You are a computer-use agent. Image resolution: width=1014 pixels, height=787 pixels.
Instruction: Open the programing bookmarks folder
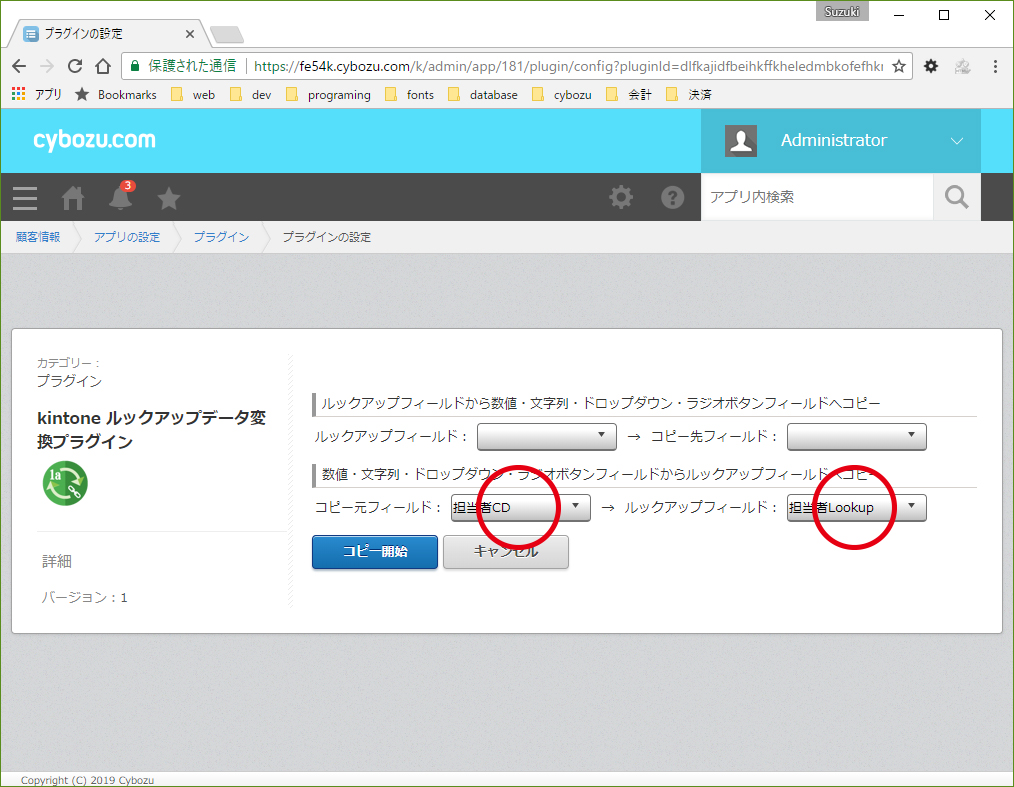click(328, 94)
